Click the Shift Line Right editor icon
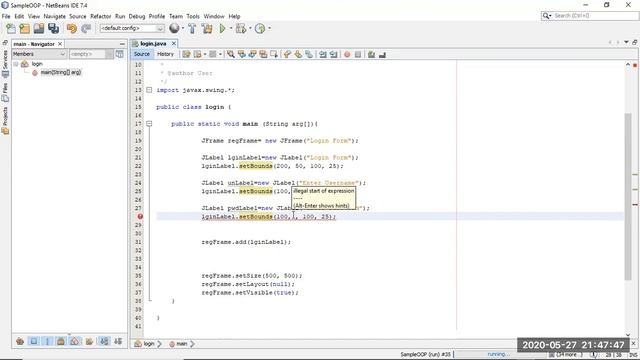 (333, 54)
